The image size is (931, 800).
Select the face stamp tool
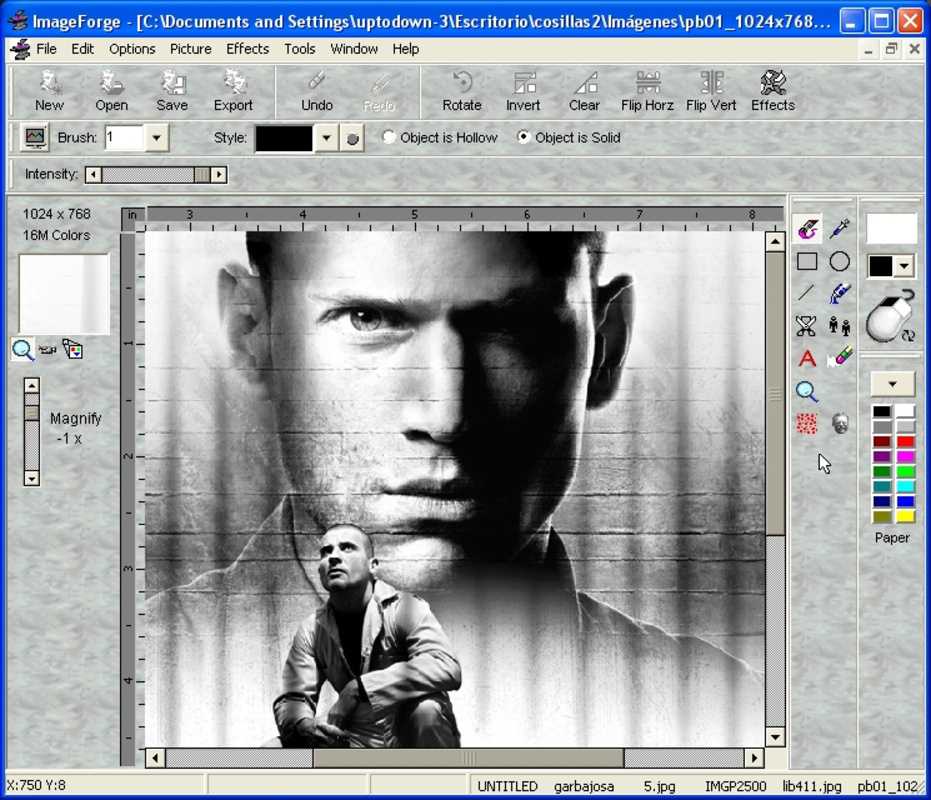pos(840,423)
